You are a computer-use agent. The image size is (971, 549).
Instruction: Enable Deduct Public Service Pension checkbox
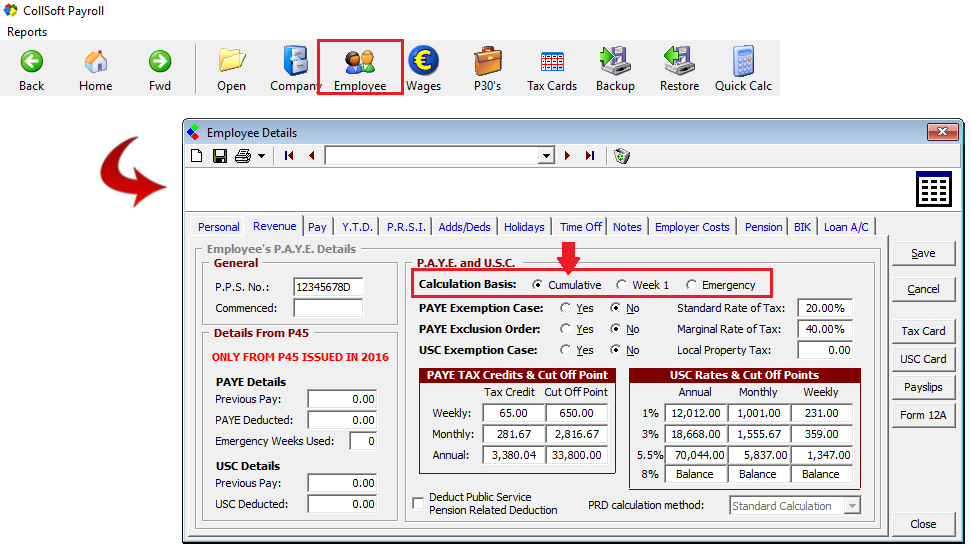pyautogui.click(x=418, y=504)
